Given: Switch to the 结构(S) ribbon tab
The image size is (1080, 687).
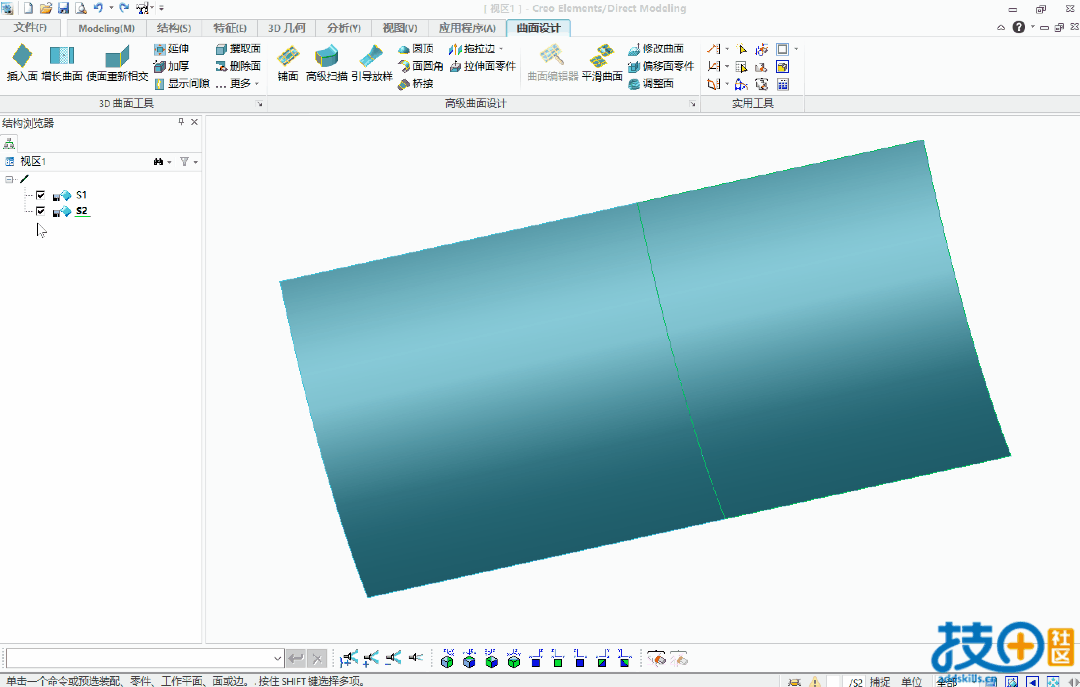Looking at the screenshot, I should pyautogui.click(x=174, y=28).
